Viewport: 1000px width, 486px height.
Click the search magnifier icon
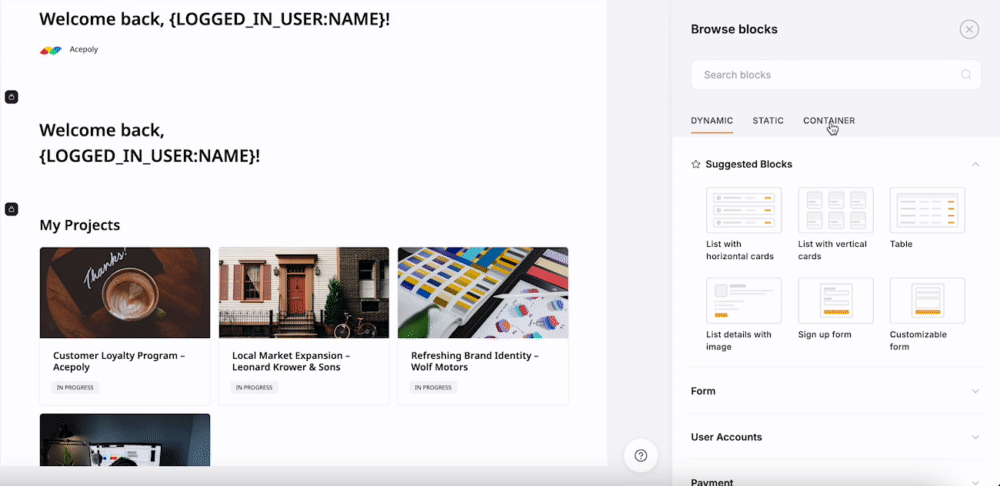pos(966,75)
